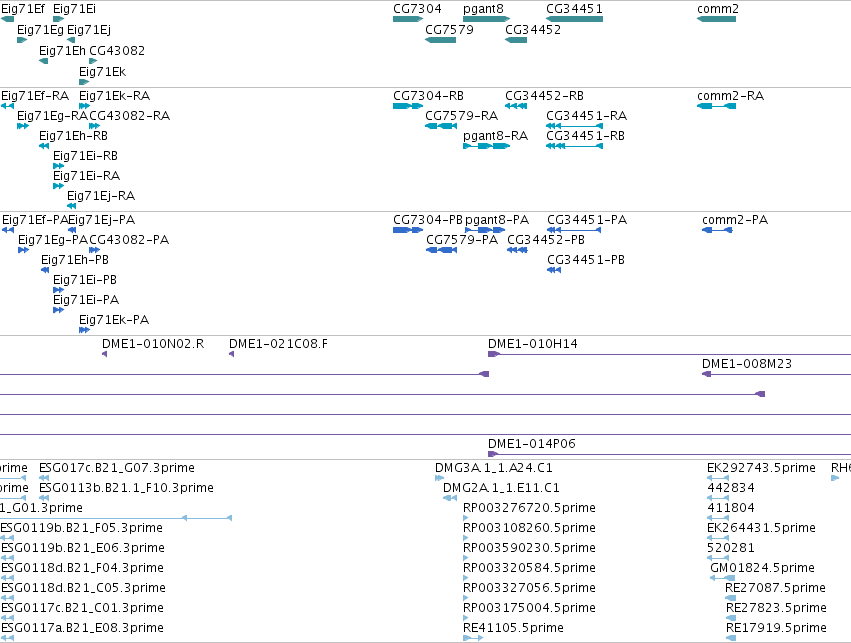Click the pgant8-RA transcript exon glyph

pos(486,146)
